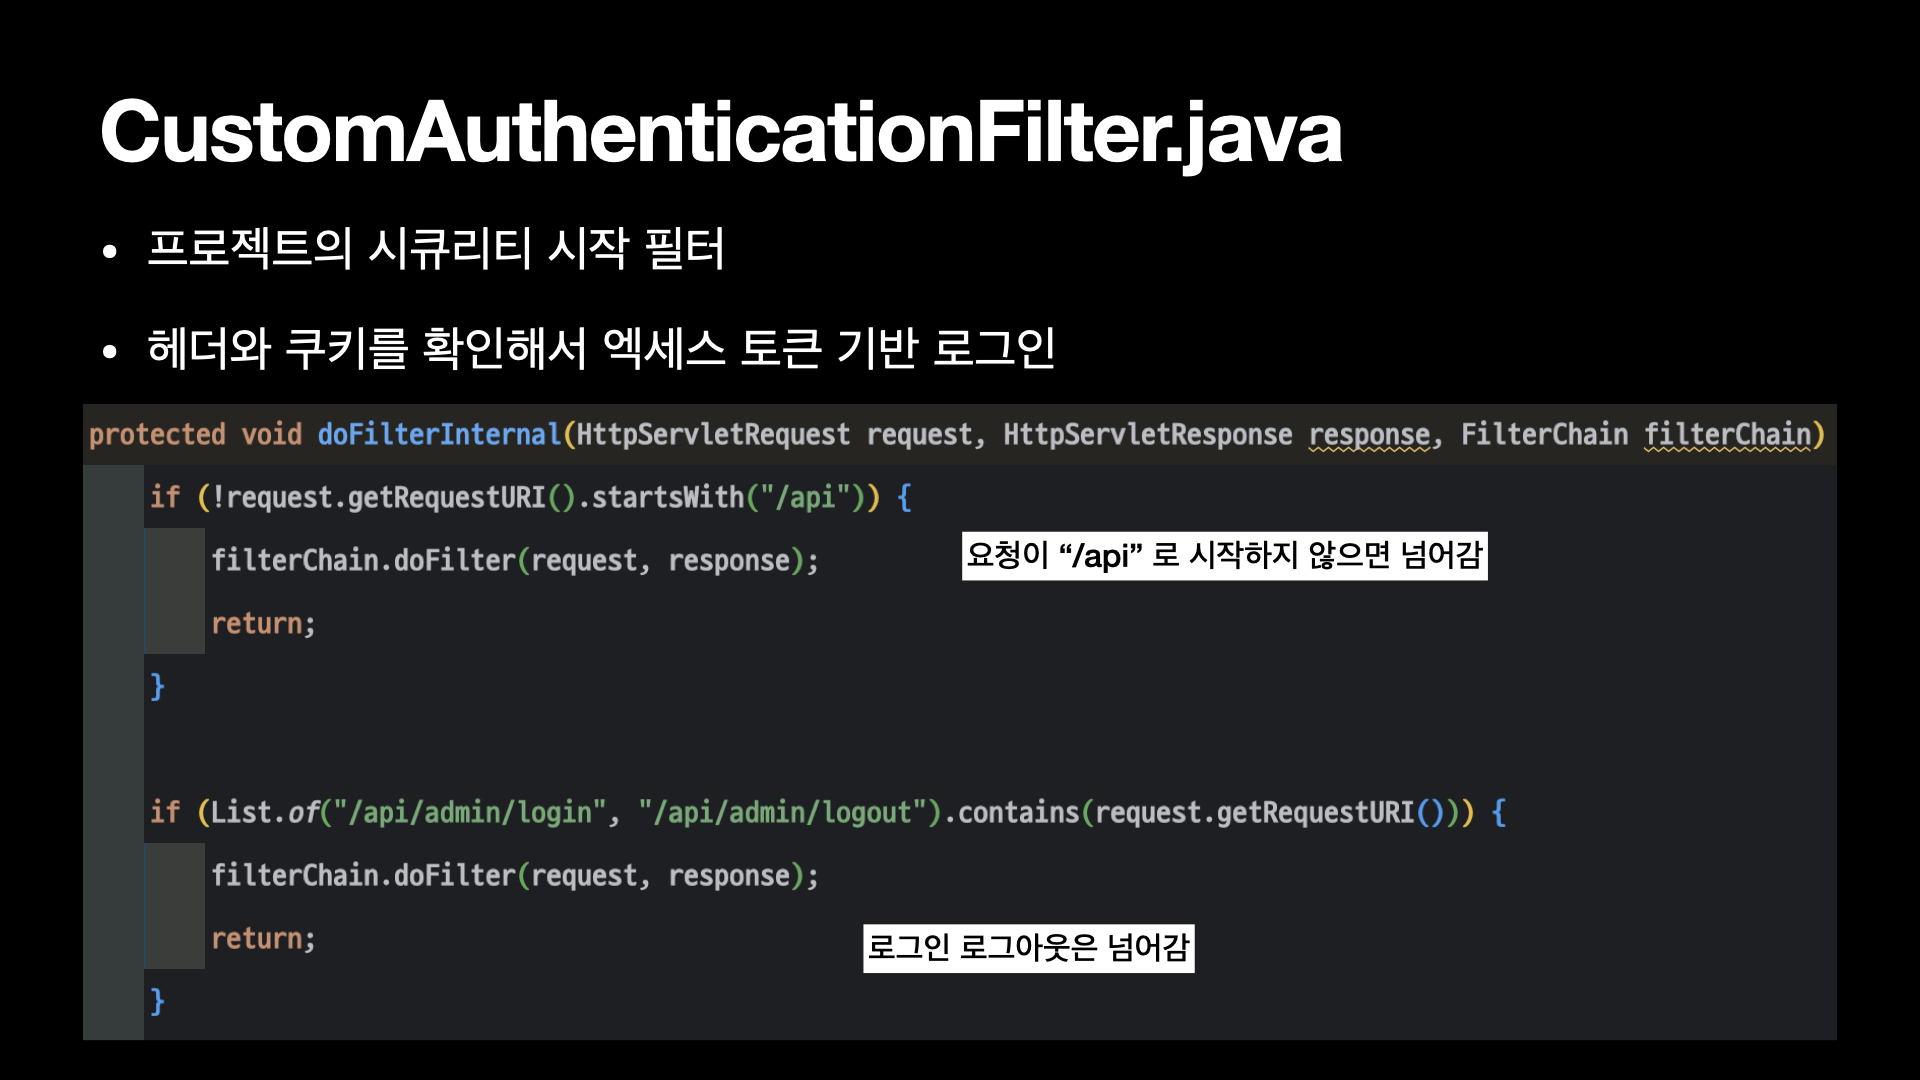The width and height of the screenshot is (1920, 1080).
Task: Click the "/api/admin/login" string literal
Action: pos(469,812)
